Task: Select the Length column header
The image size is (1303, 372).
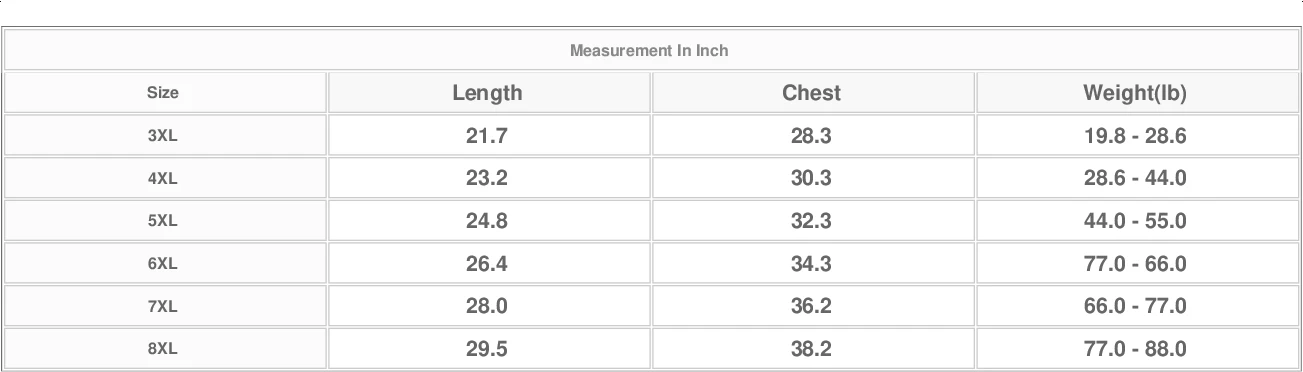Action: pyautogui.click(x=487, y=93)
